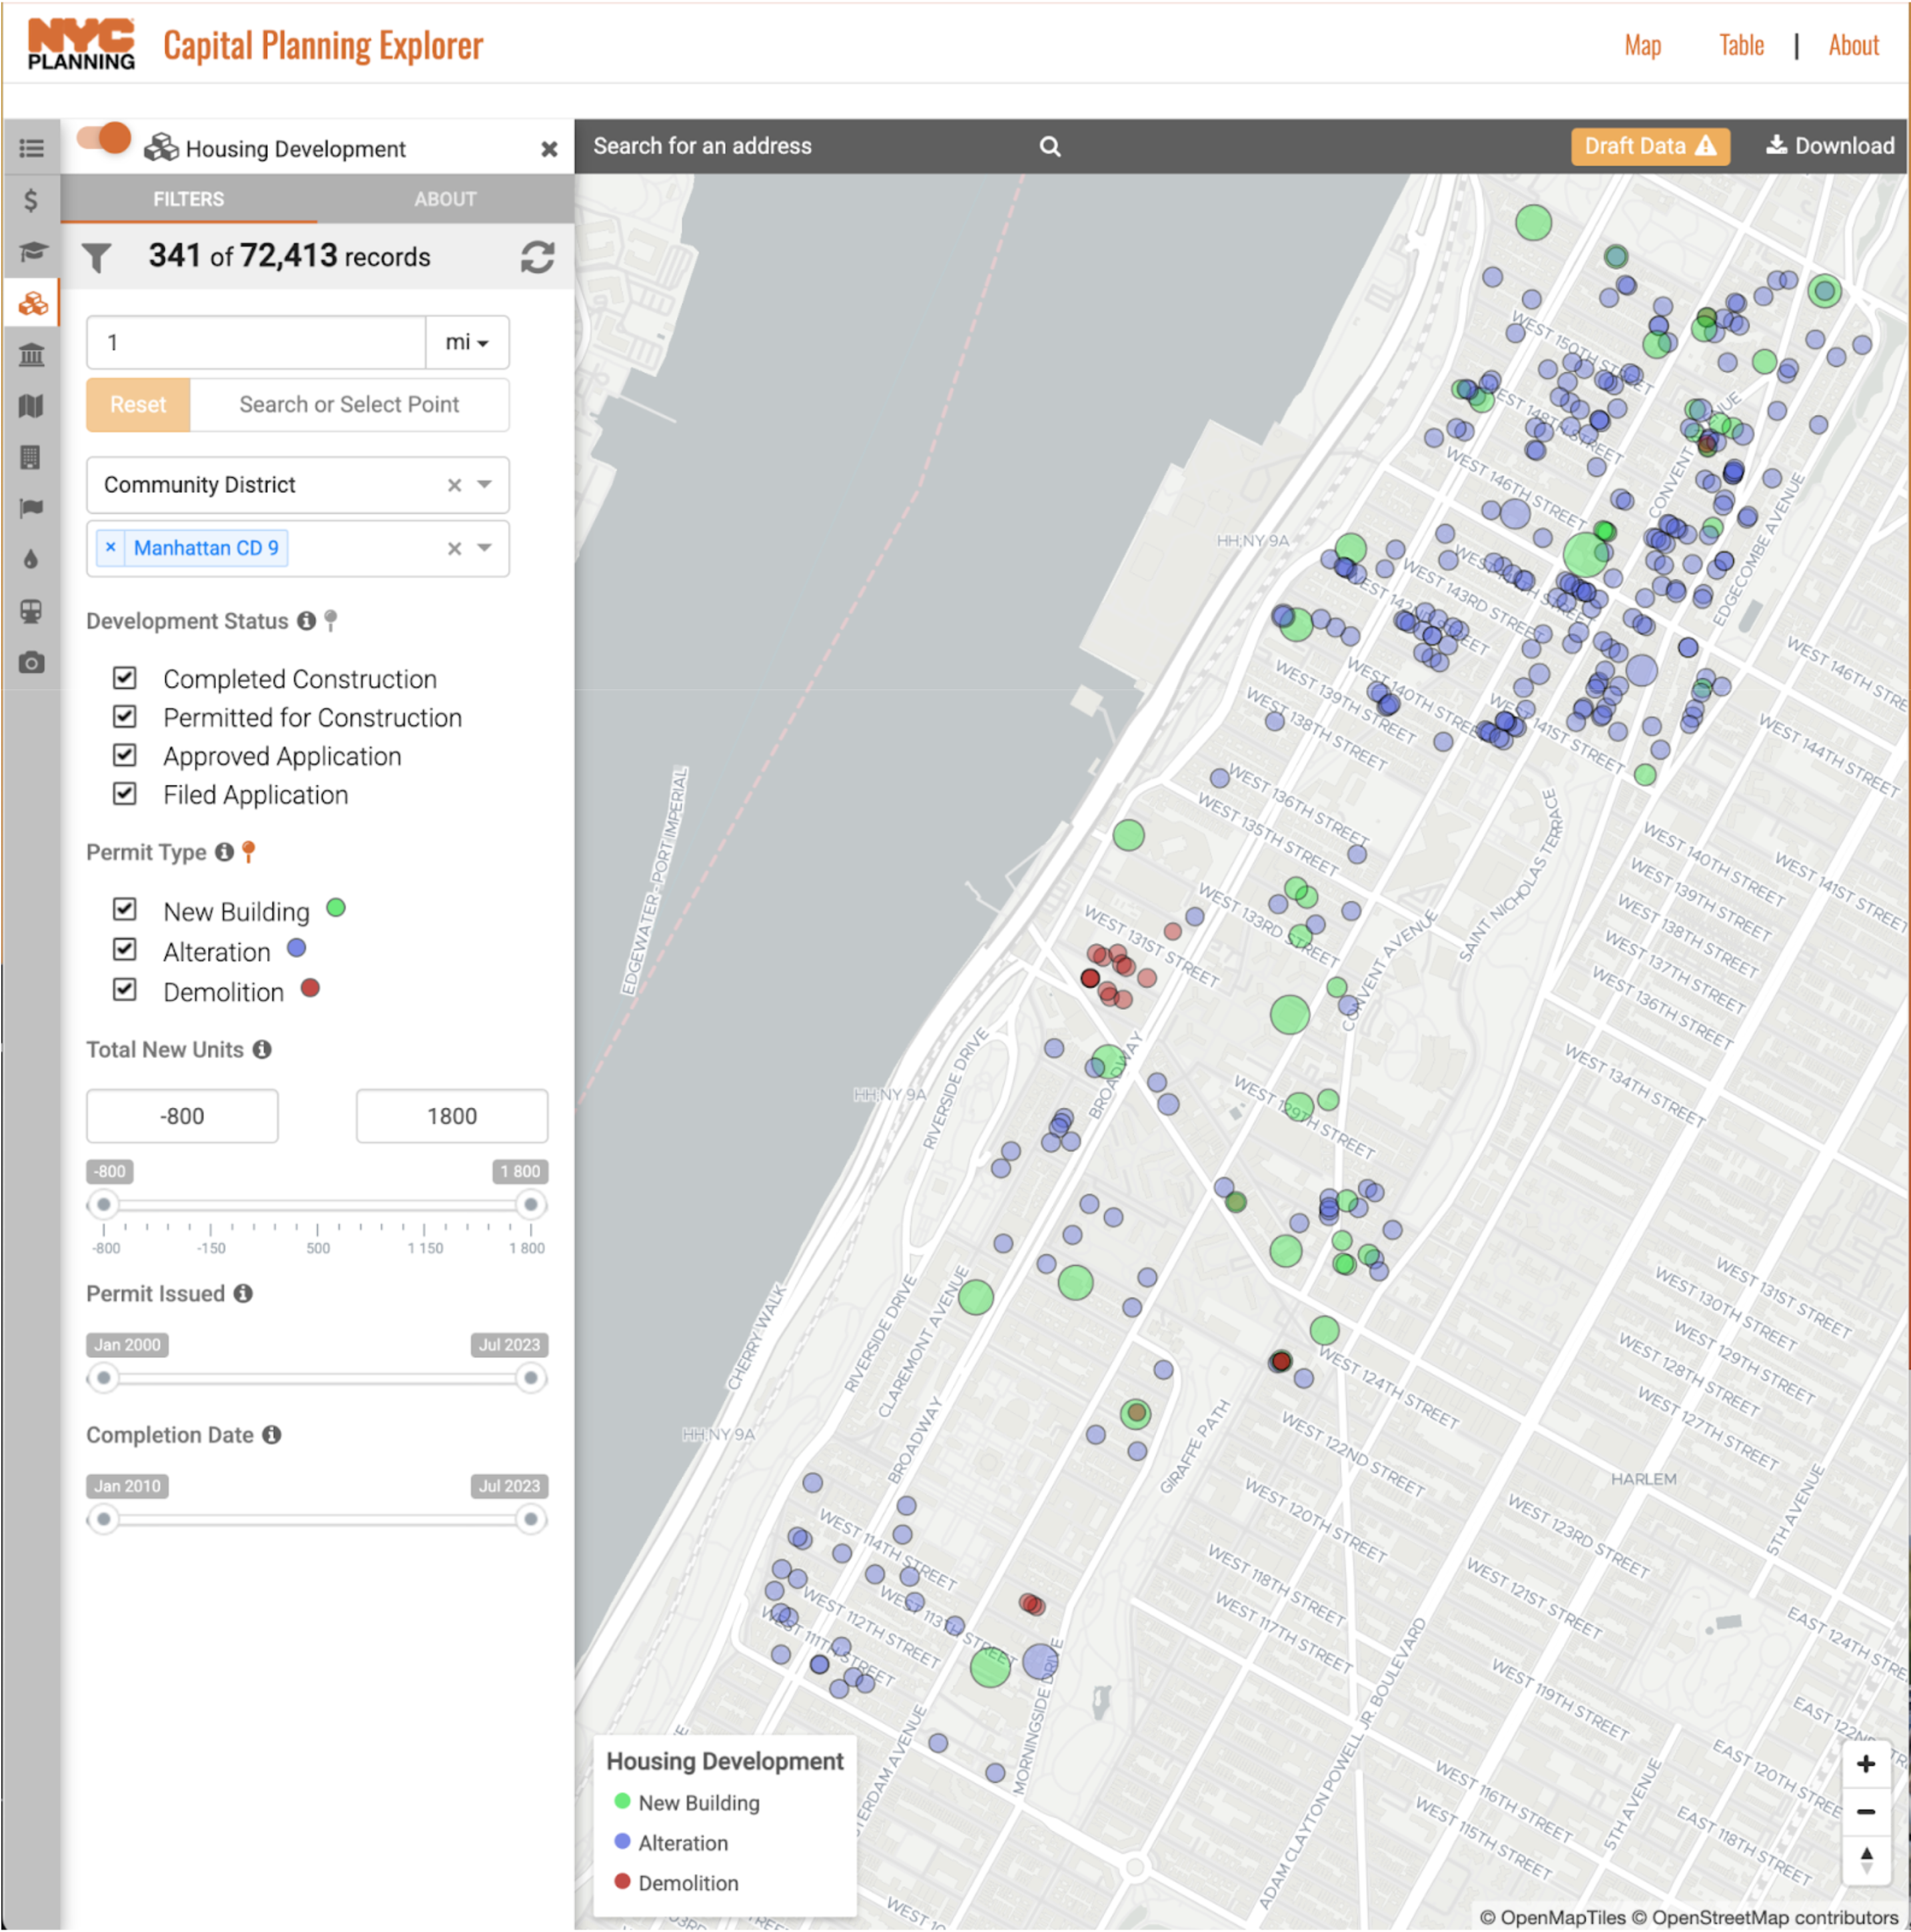Uncheck Filed Application
1911x1932 pixels.
click(124, 794)
